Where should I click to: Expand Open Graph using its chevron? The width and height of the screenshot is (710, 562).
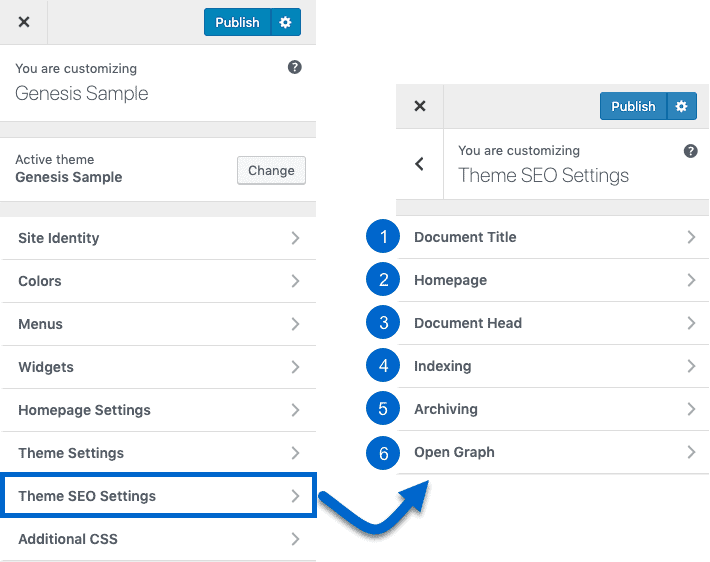tap(691, 452)
